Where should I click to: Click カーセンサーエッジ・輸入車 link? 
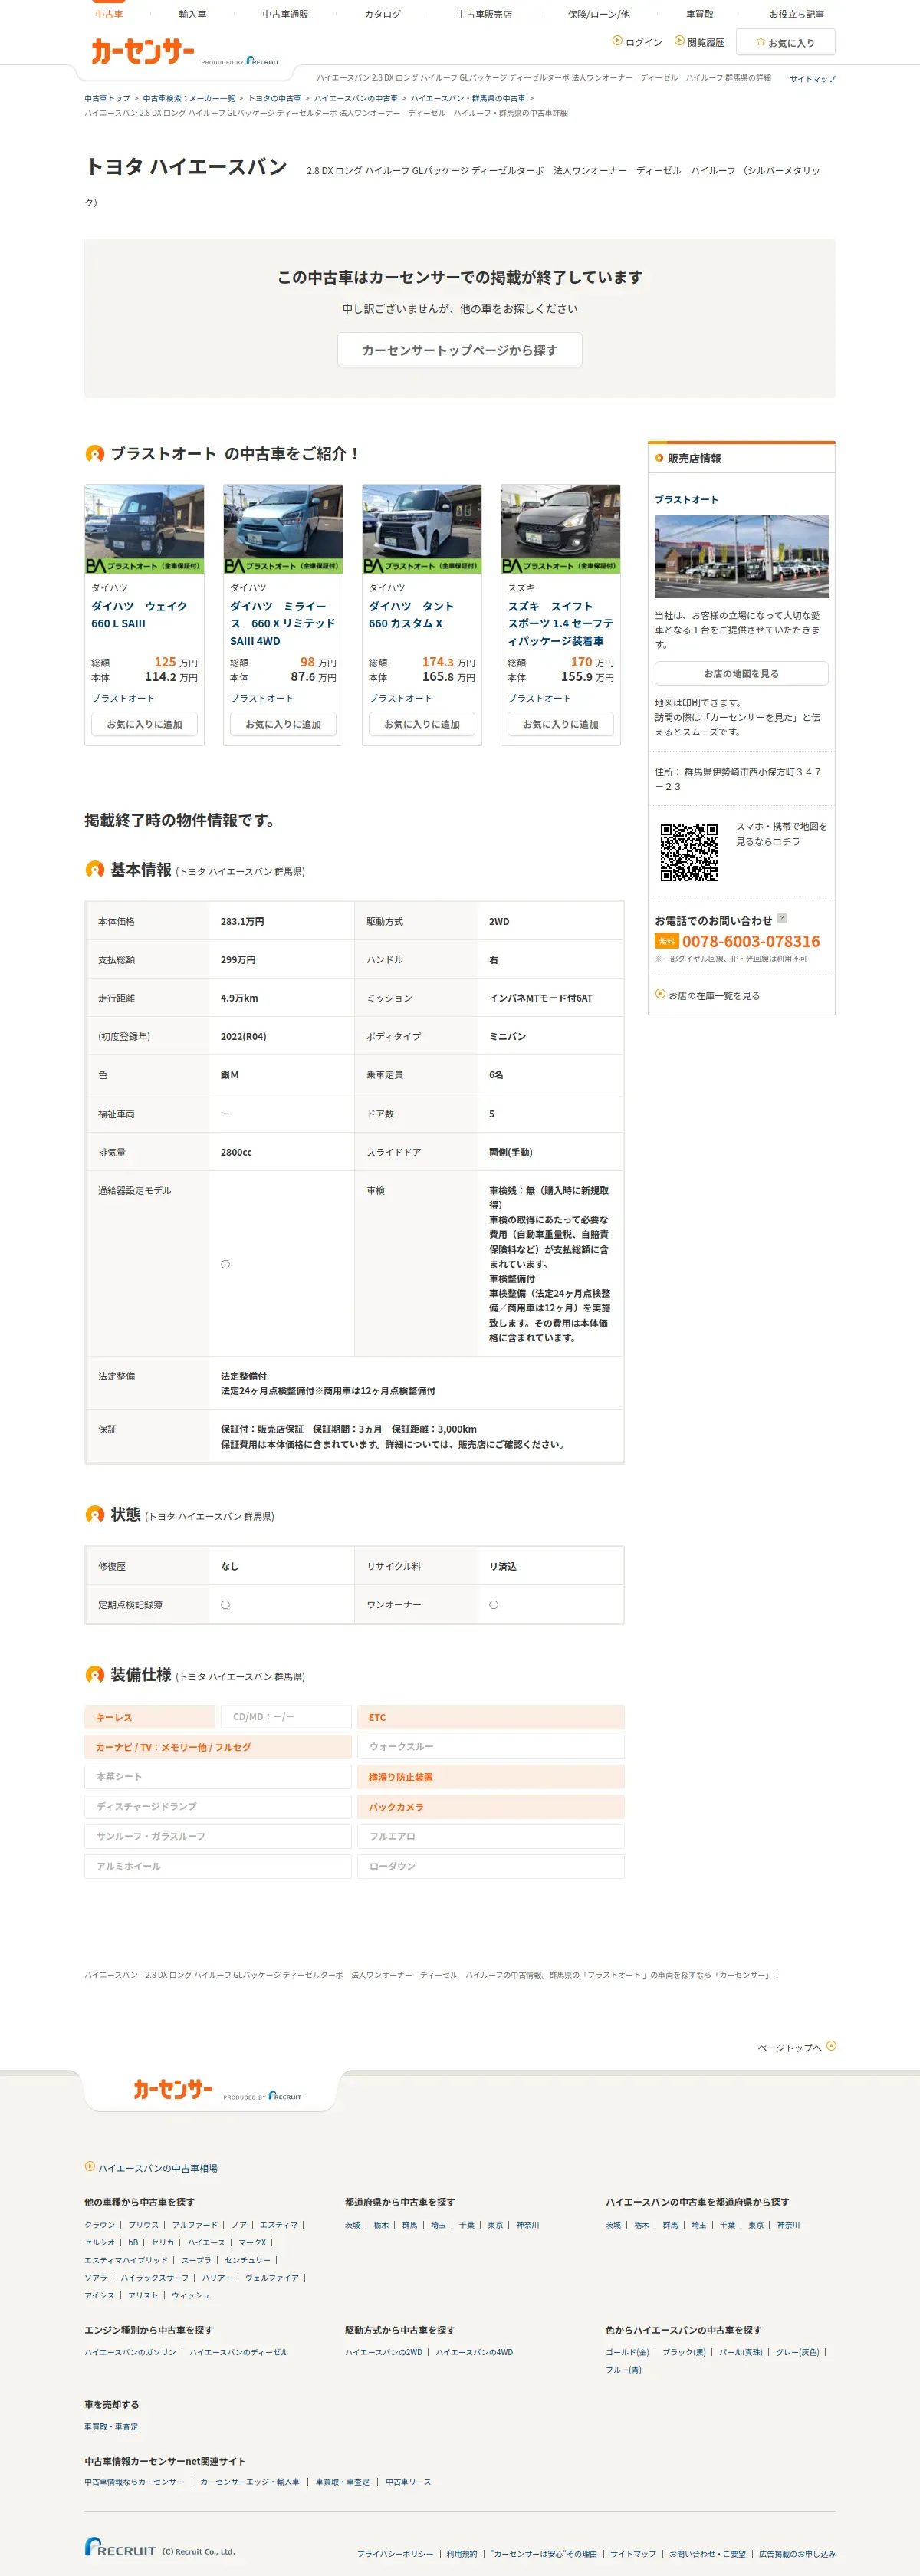(250, 2481)
